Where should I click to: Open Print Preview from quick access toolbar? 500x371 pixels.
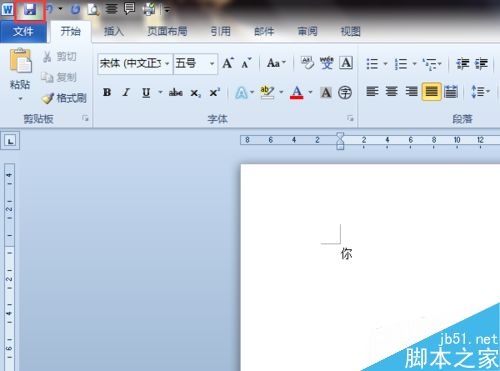coord(93,10)
